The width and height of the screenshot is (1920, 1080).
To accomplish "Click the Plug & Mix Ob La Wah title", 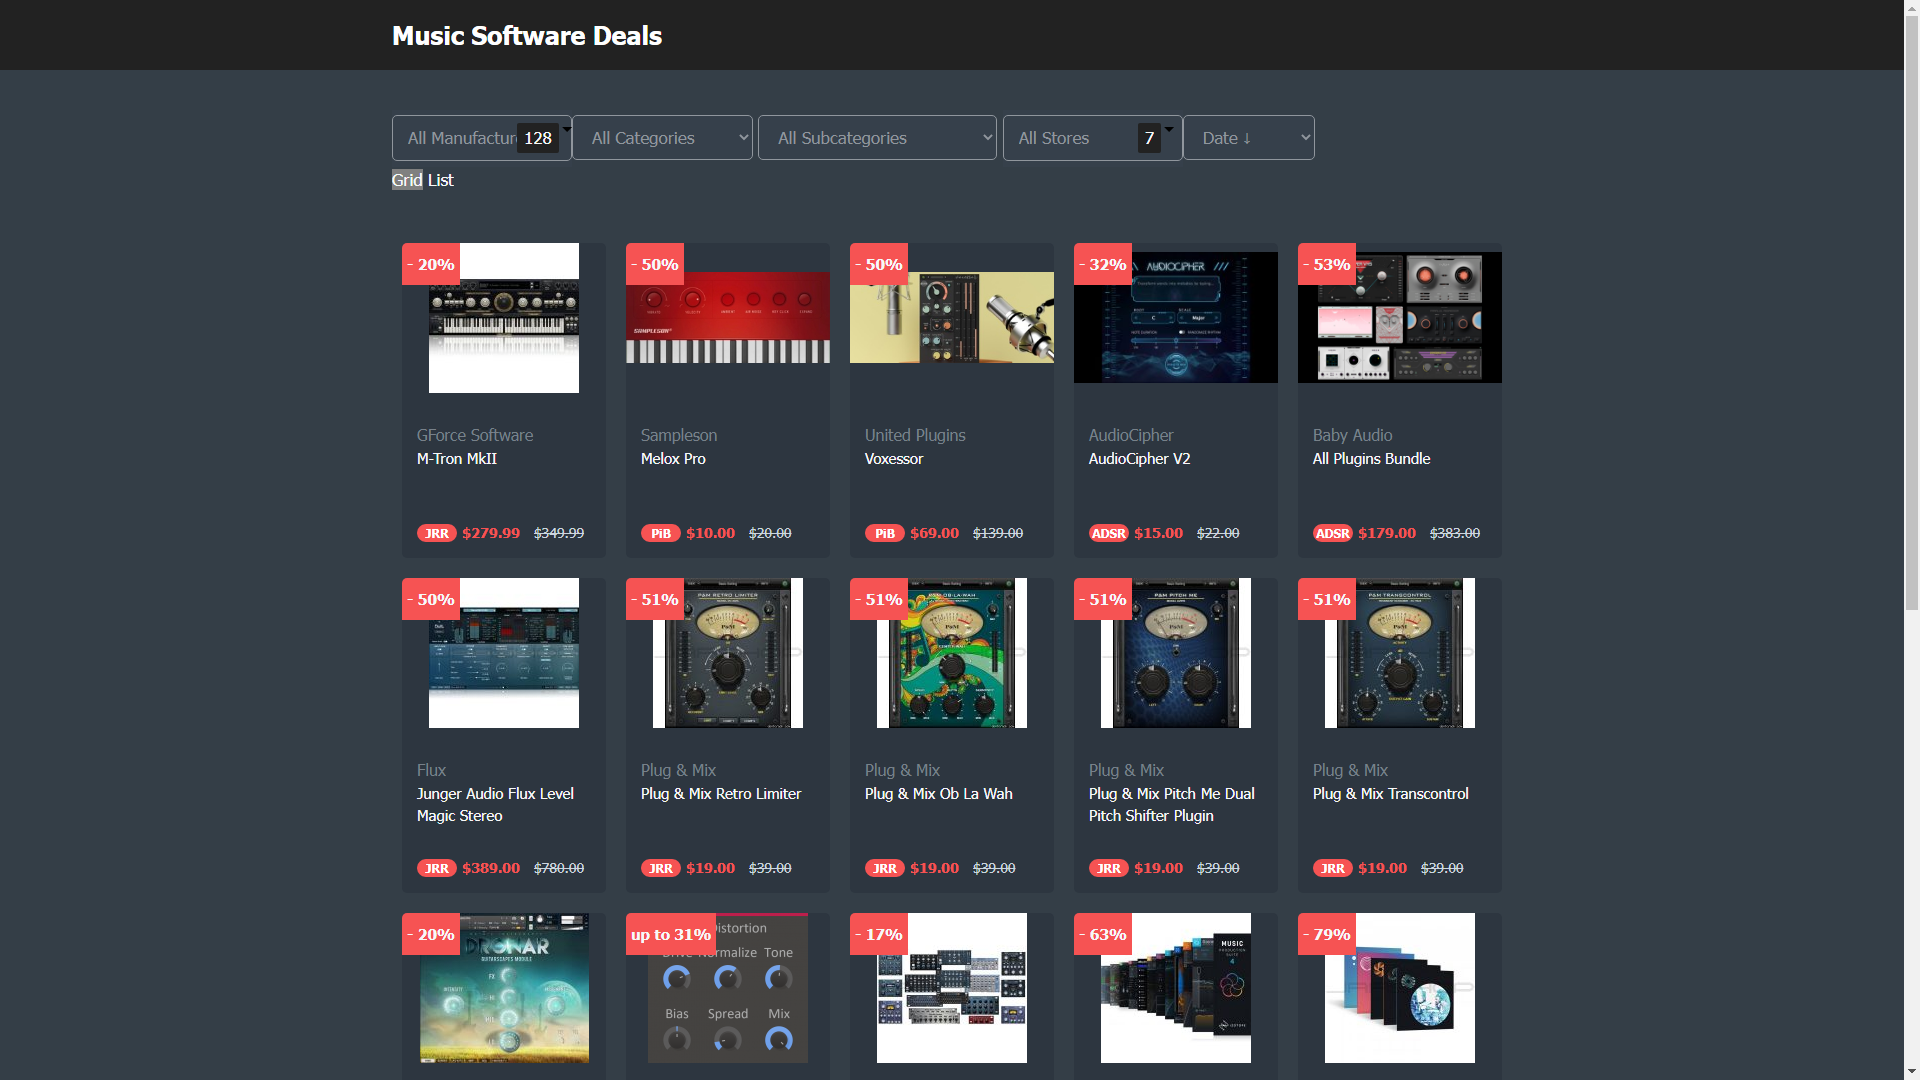I will click(938, 793).
